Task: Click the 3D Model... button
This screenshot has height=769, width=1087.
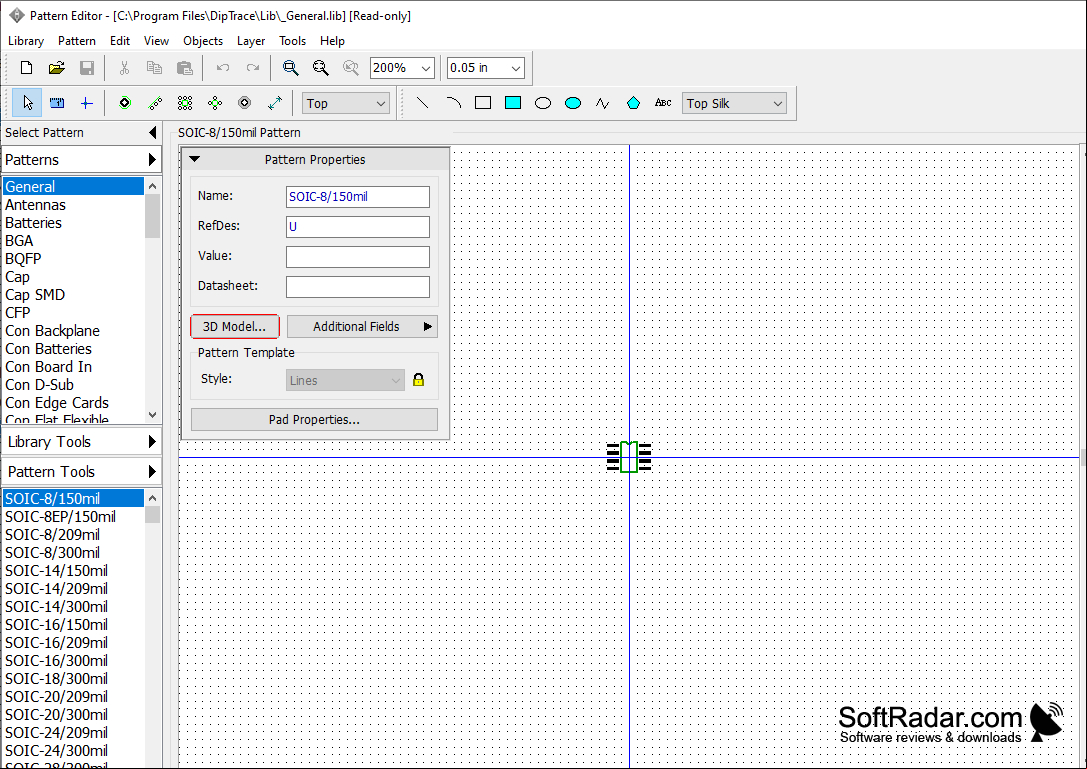Action: 234,327
